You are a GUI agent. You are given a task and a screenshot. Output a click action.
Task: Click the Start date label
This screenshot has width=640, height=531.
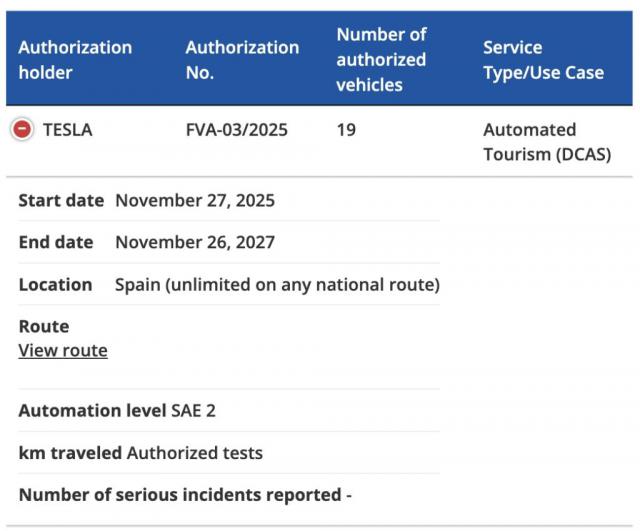click(x=61, y=200)
